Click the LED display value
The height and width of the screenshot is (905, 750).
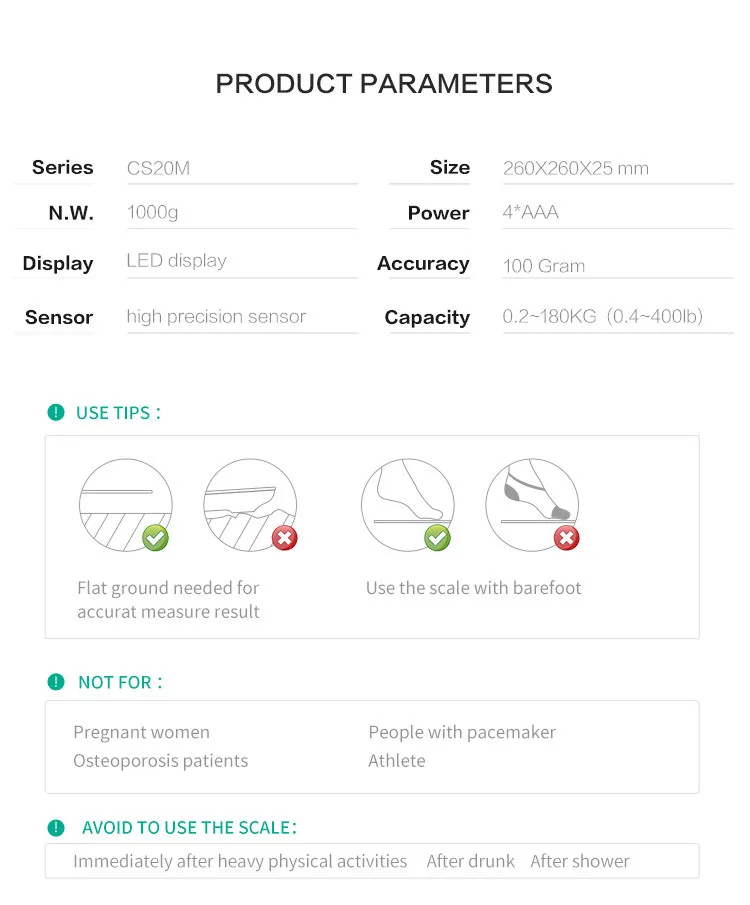[x=176, y=261]
